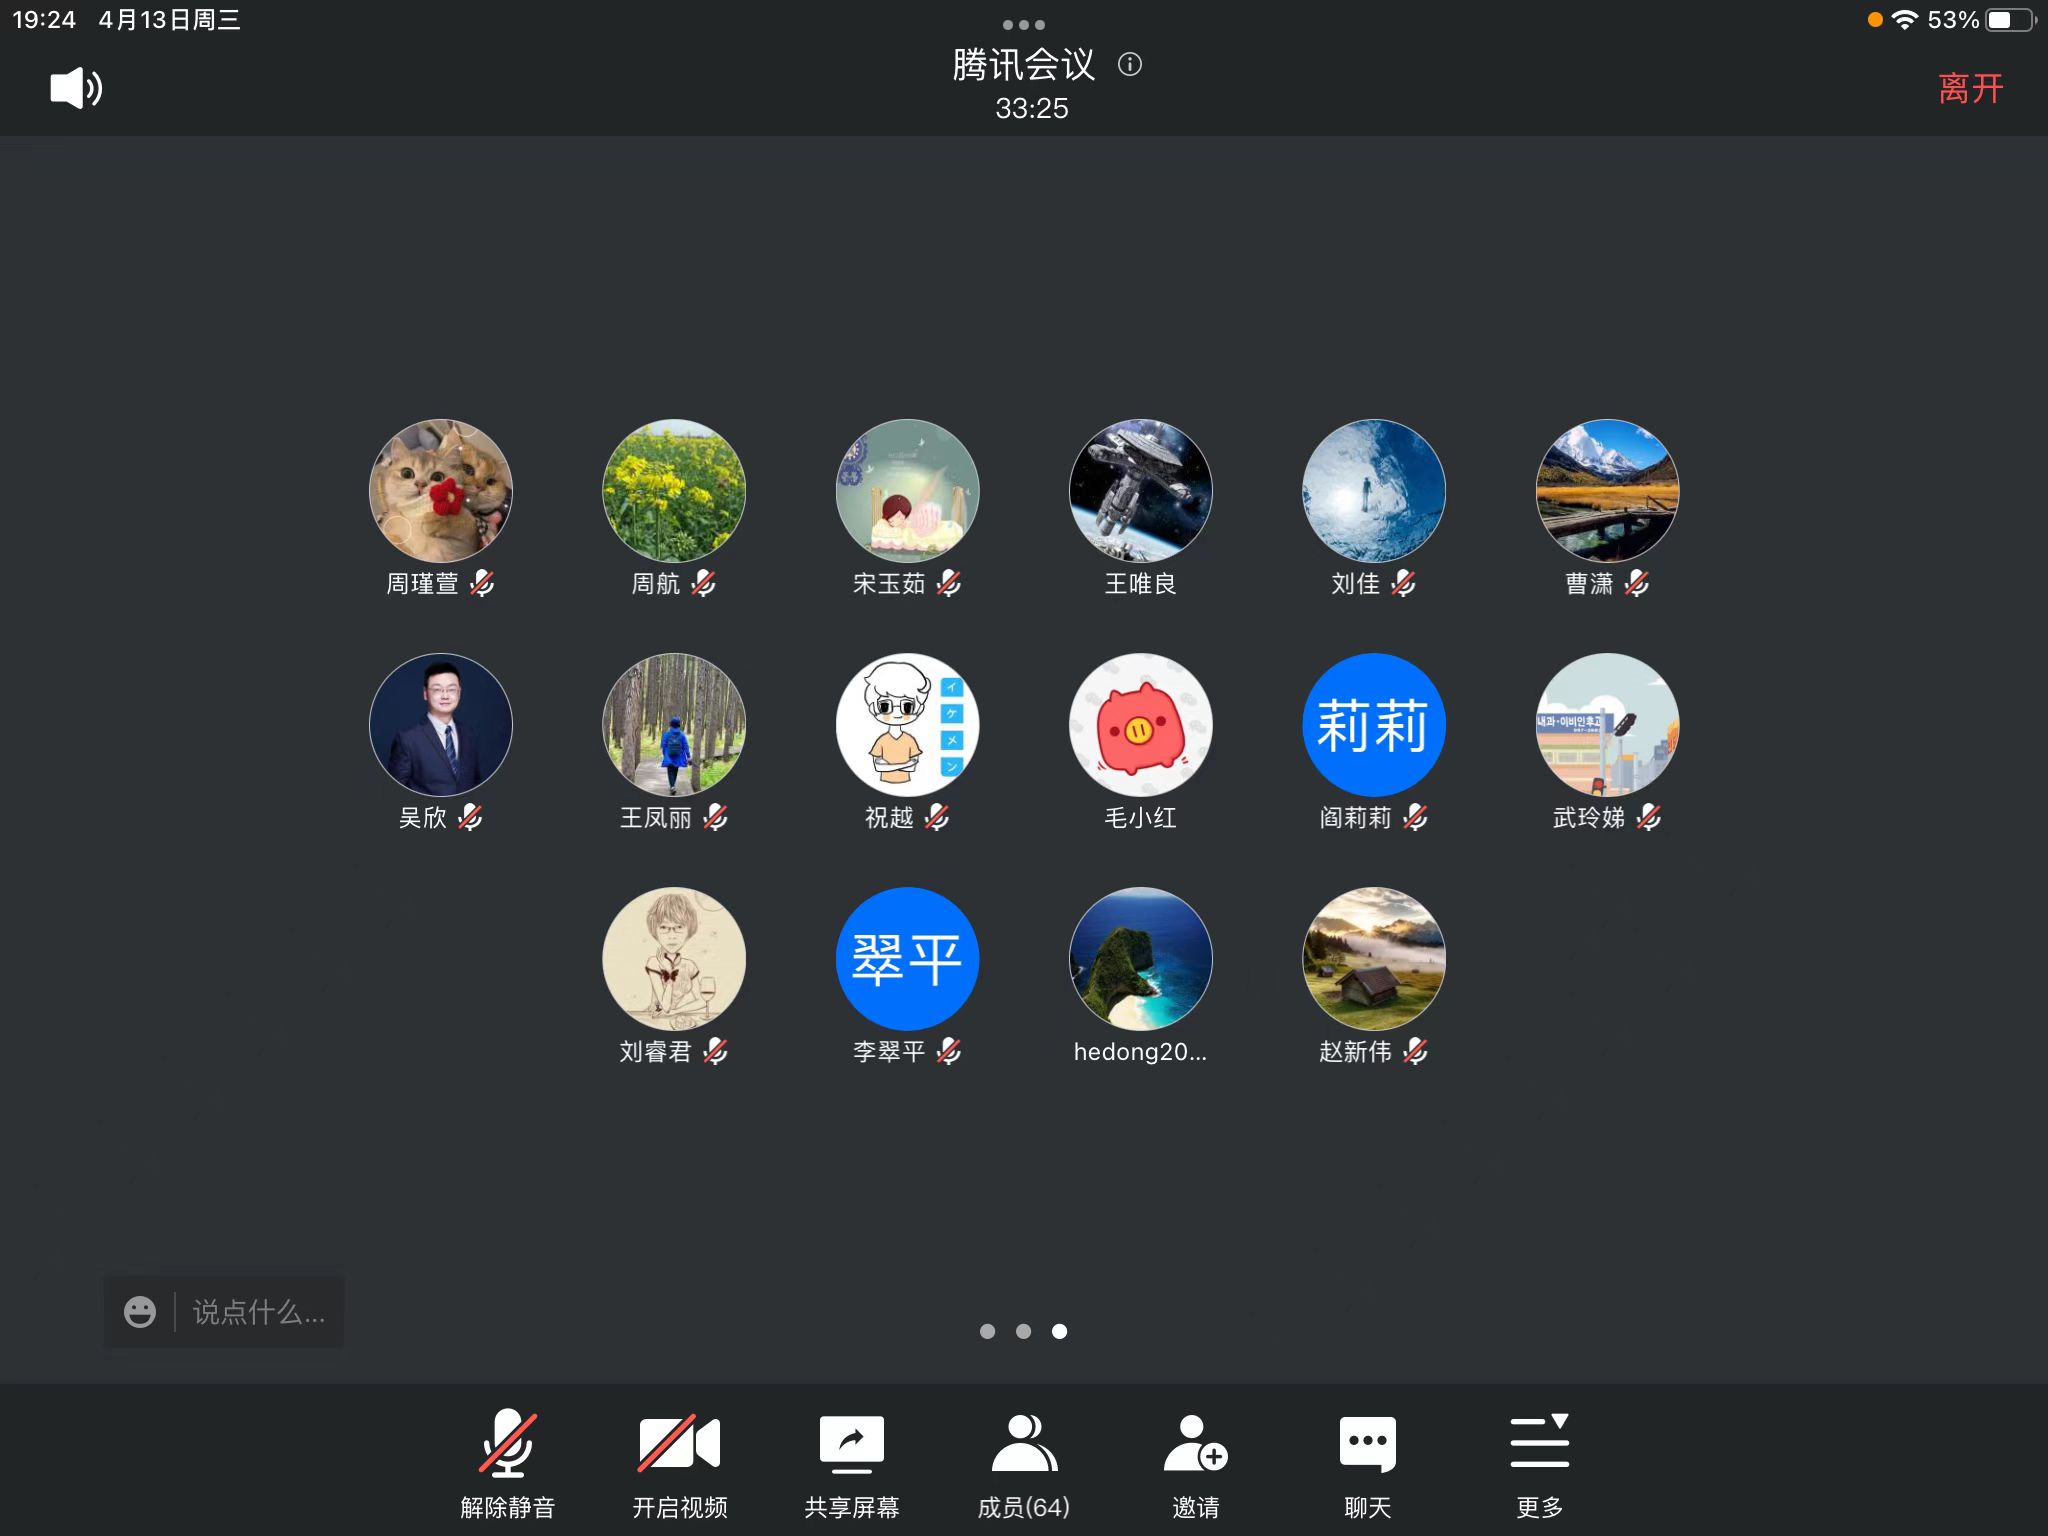Tap 离开 to leave the meeting
This screenshot has width=2048, height=1536.
pos(1970,88)
